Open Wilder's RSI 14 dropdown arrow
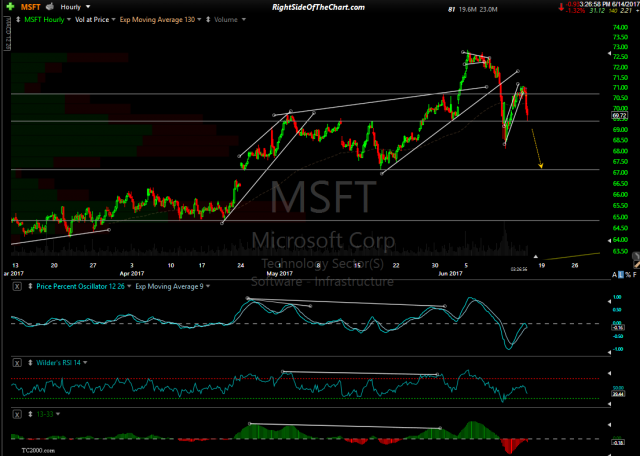 point(85,363)
